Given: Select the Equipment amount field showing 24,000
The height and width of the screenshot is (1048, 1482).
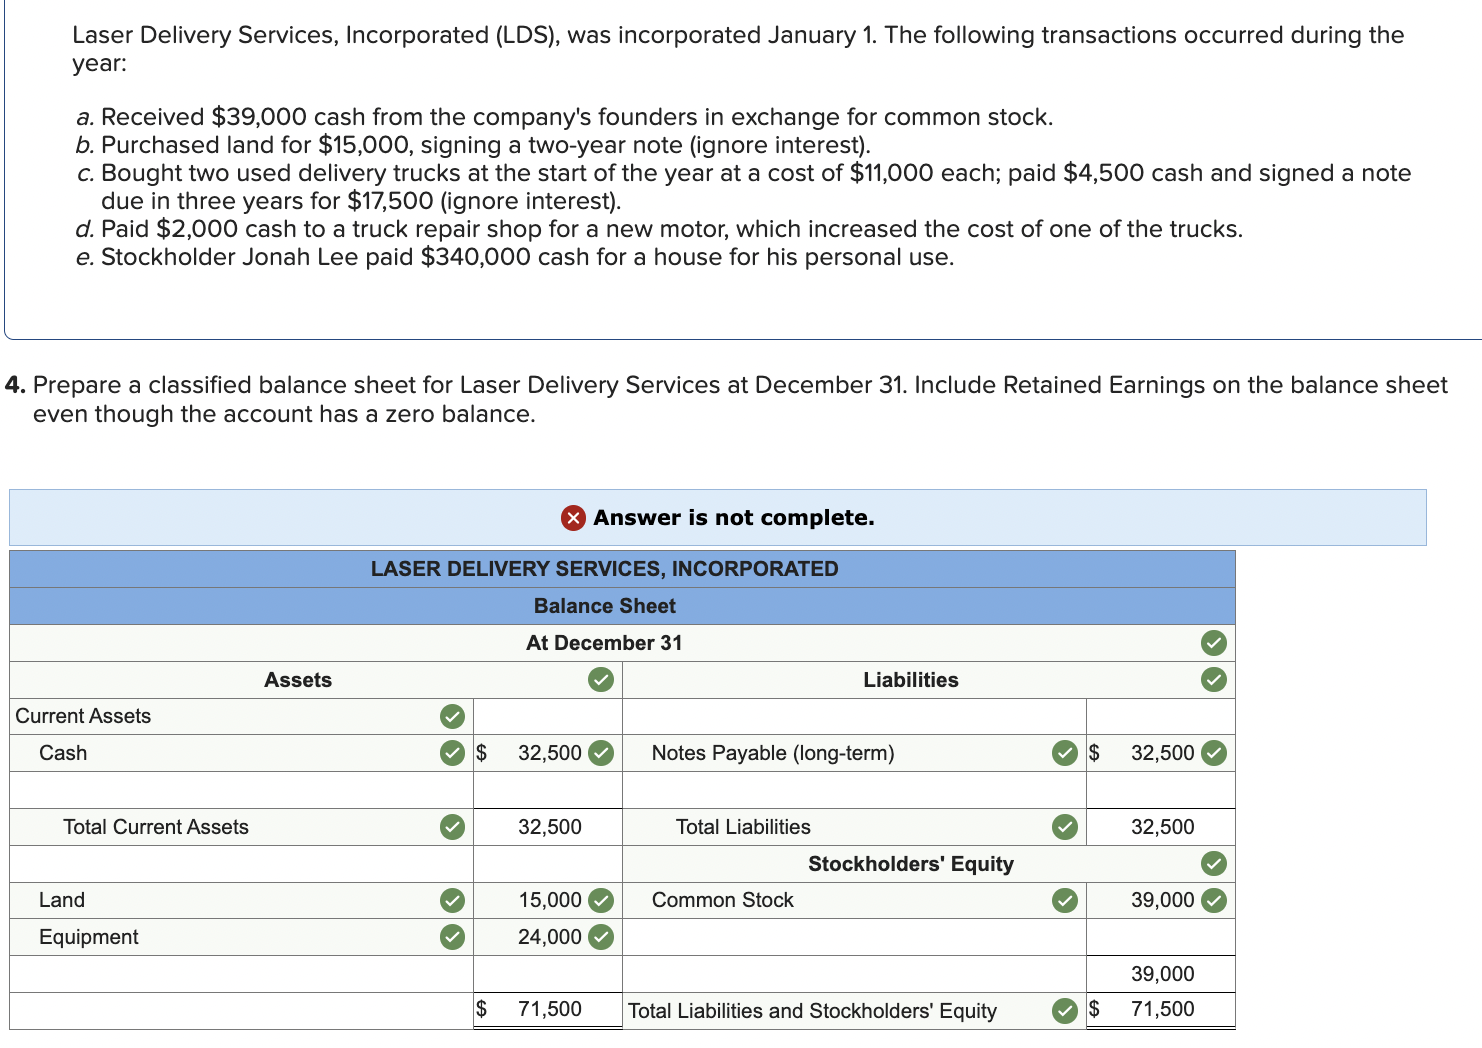Looking at the screenshot, I should coord(548,937).
